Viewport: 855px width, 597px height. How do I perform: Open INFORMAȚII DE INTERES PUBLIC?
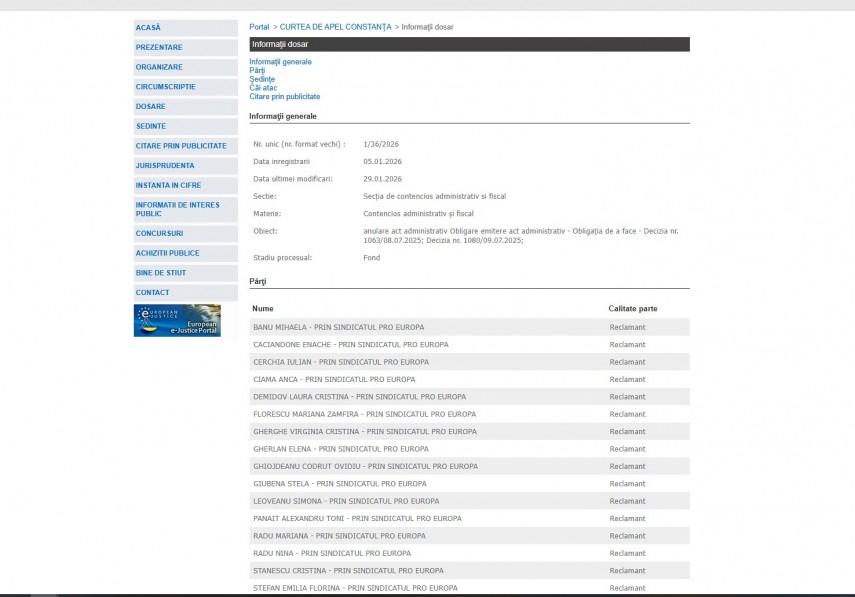click(177, 209)
